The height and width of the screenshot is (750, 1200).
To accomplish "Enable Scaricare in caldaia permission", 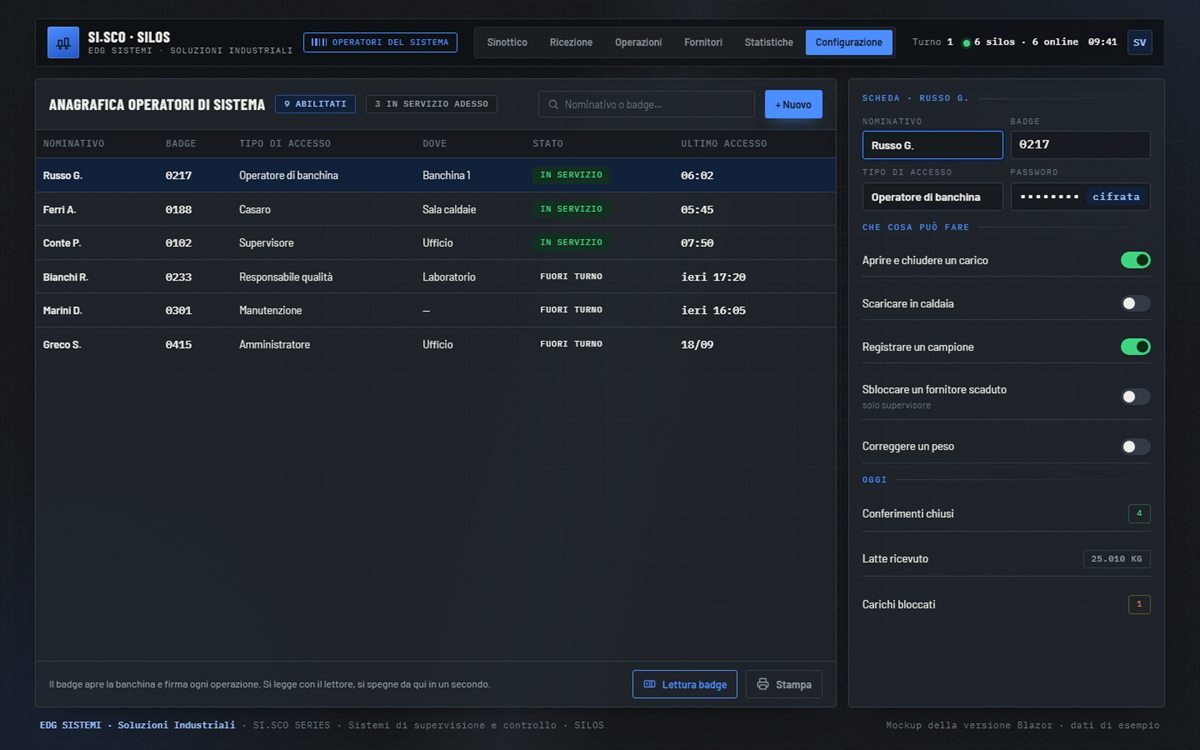I will point(1135,303).
